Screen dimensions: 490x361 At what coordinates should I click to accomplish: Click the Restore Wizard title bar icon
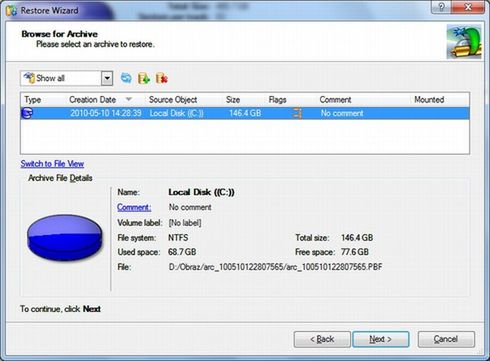(x=11, y=11)
